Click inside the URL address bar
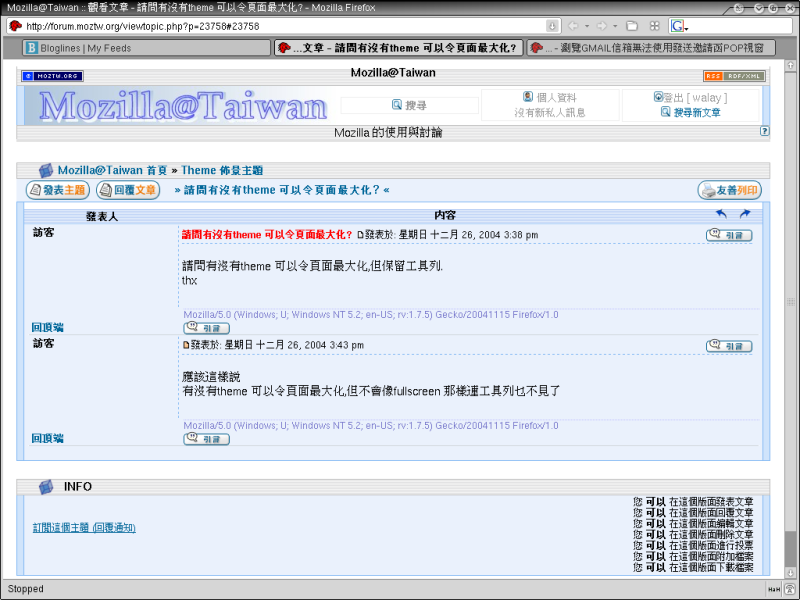 (x=280, y=26)
